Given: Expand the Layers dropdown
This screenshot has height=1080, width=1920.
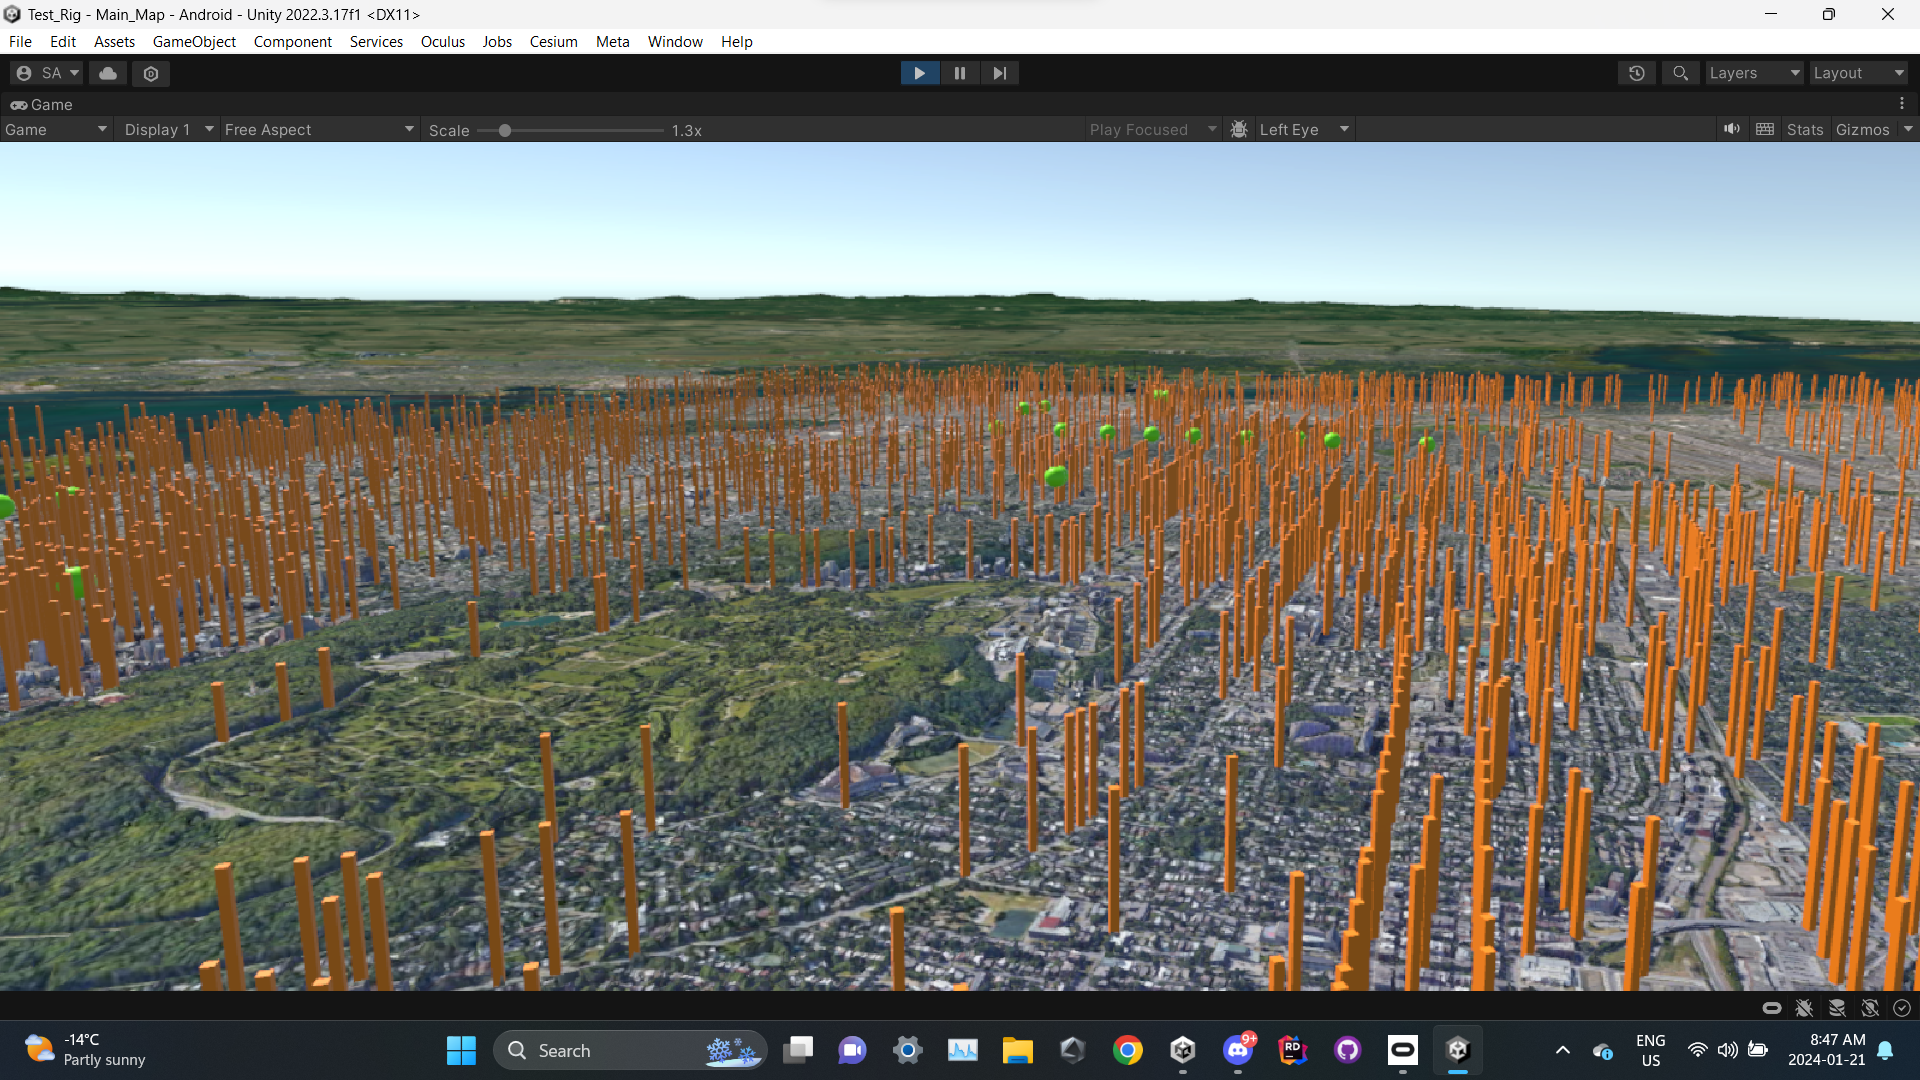Looking at the screenshot, I should (x=1754, y=73).
